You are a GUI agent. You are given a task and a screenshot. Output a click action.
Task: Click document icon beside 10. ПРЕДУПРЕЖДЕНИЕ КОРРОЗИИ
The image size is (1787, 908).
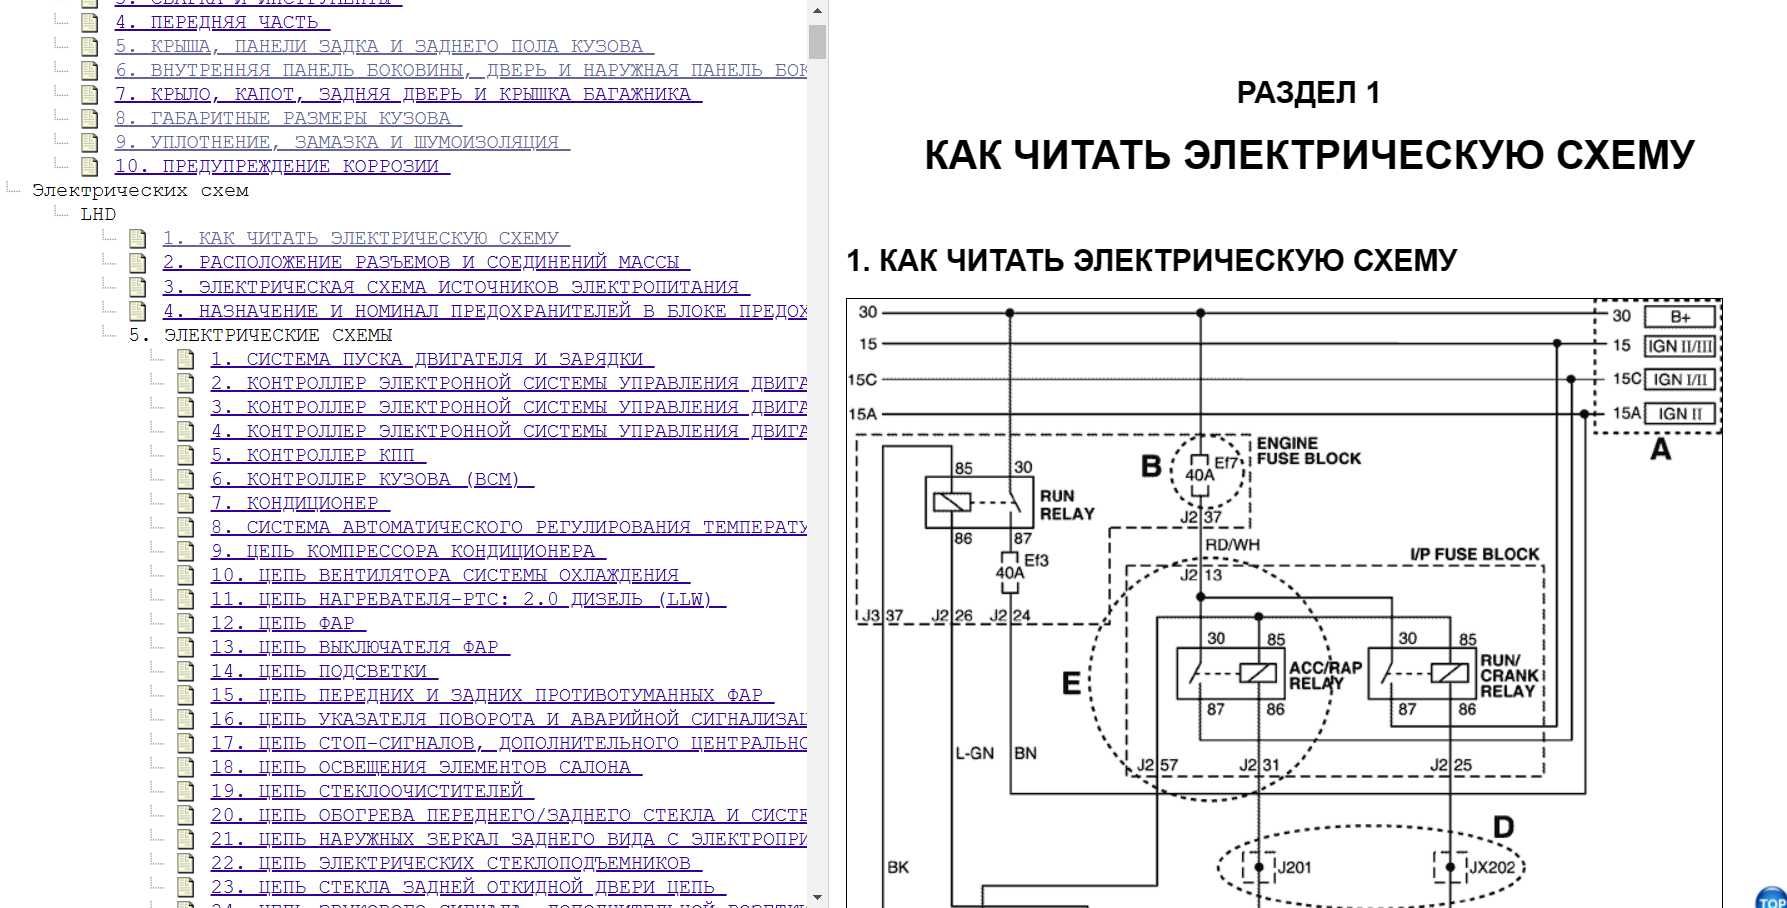point(90,166)
